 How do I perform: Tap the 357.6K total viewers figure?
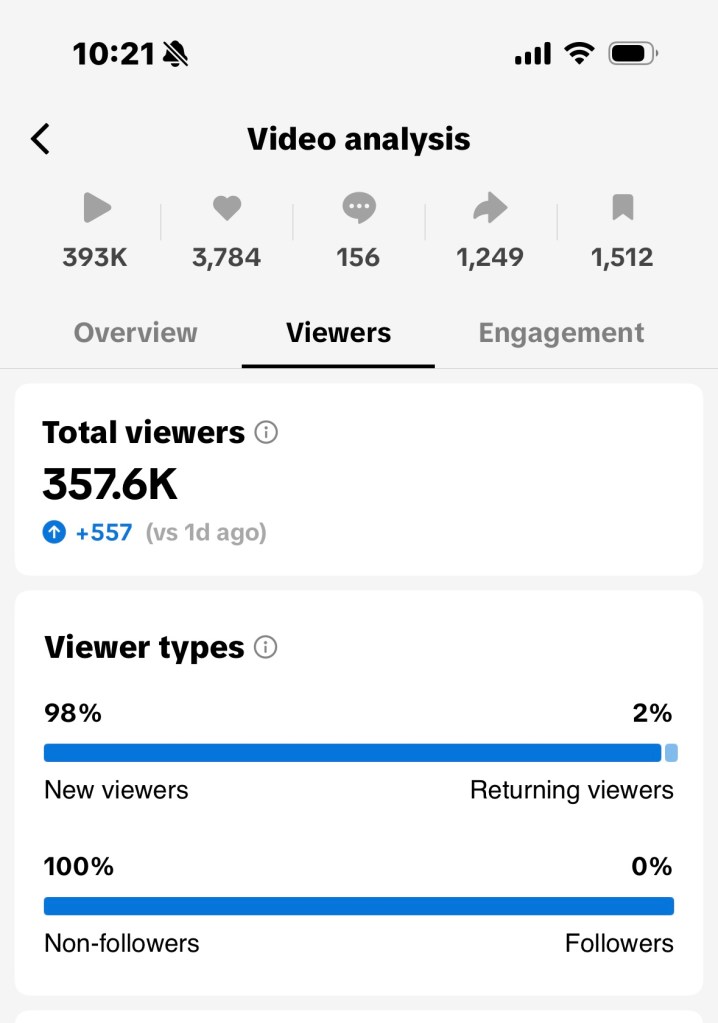(x=110, y=485)
